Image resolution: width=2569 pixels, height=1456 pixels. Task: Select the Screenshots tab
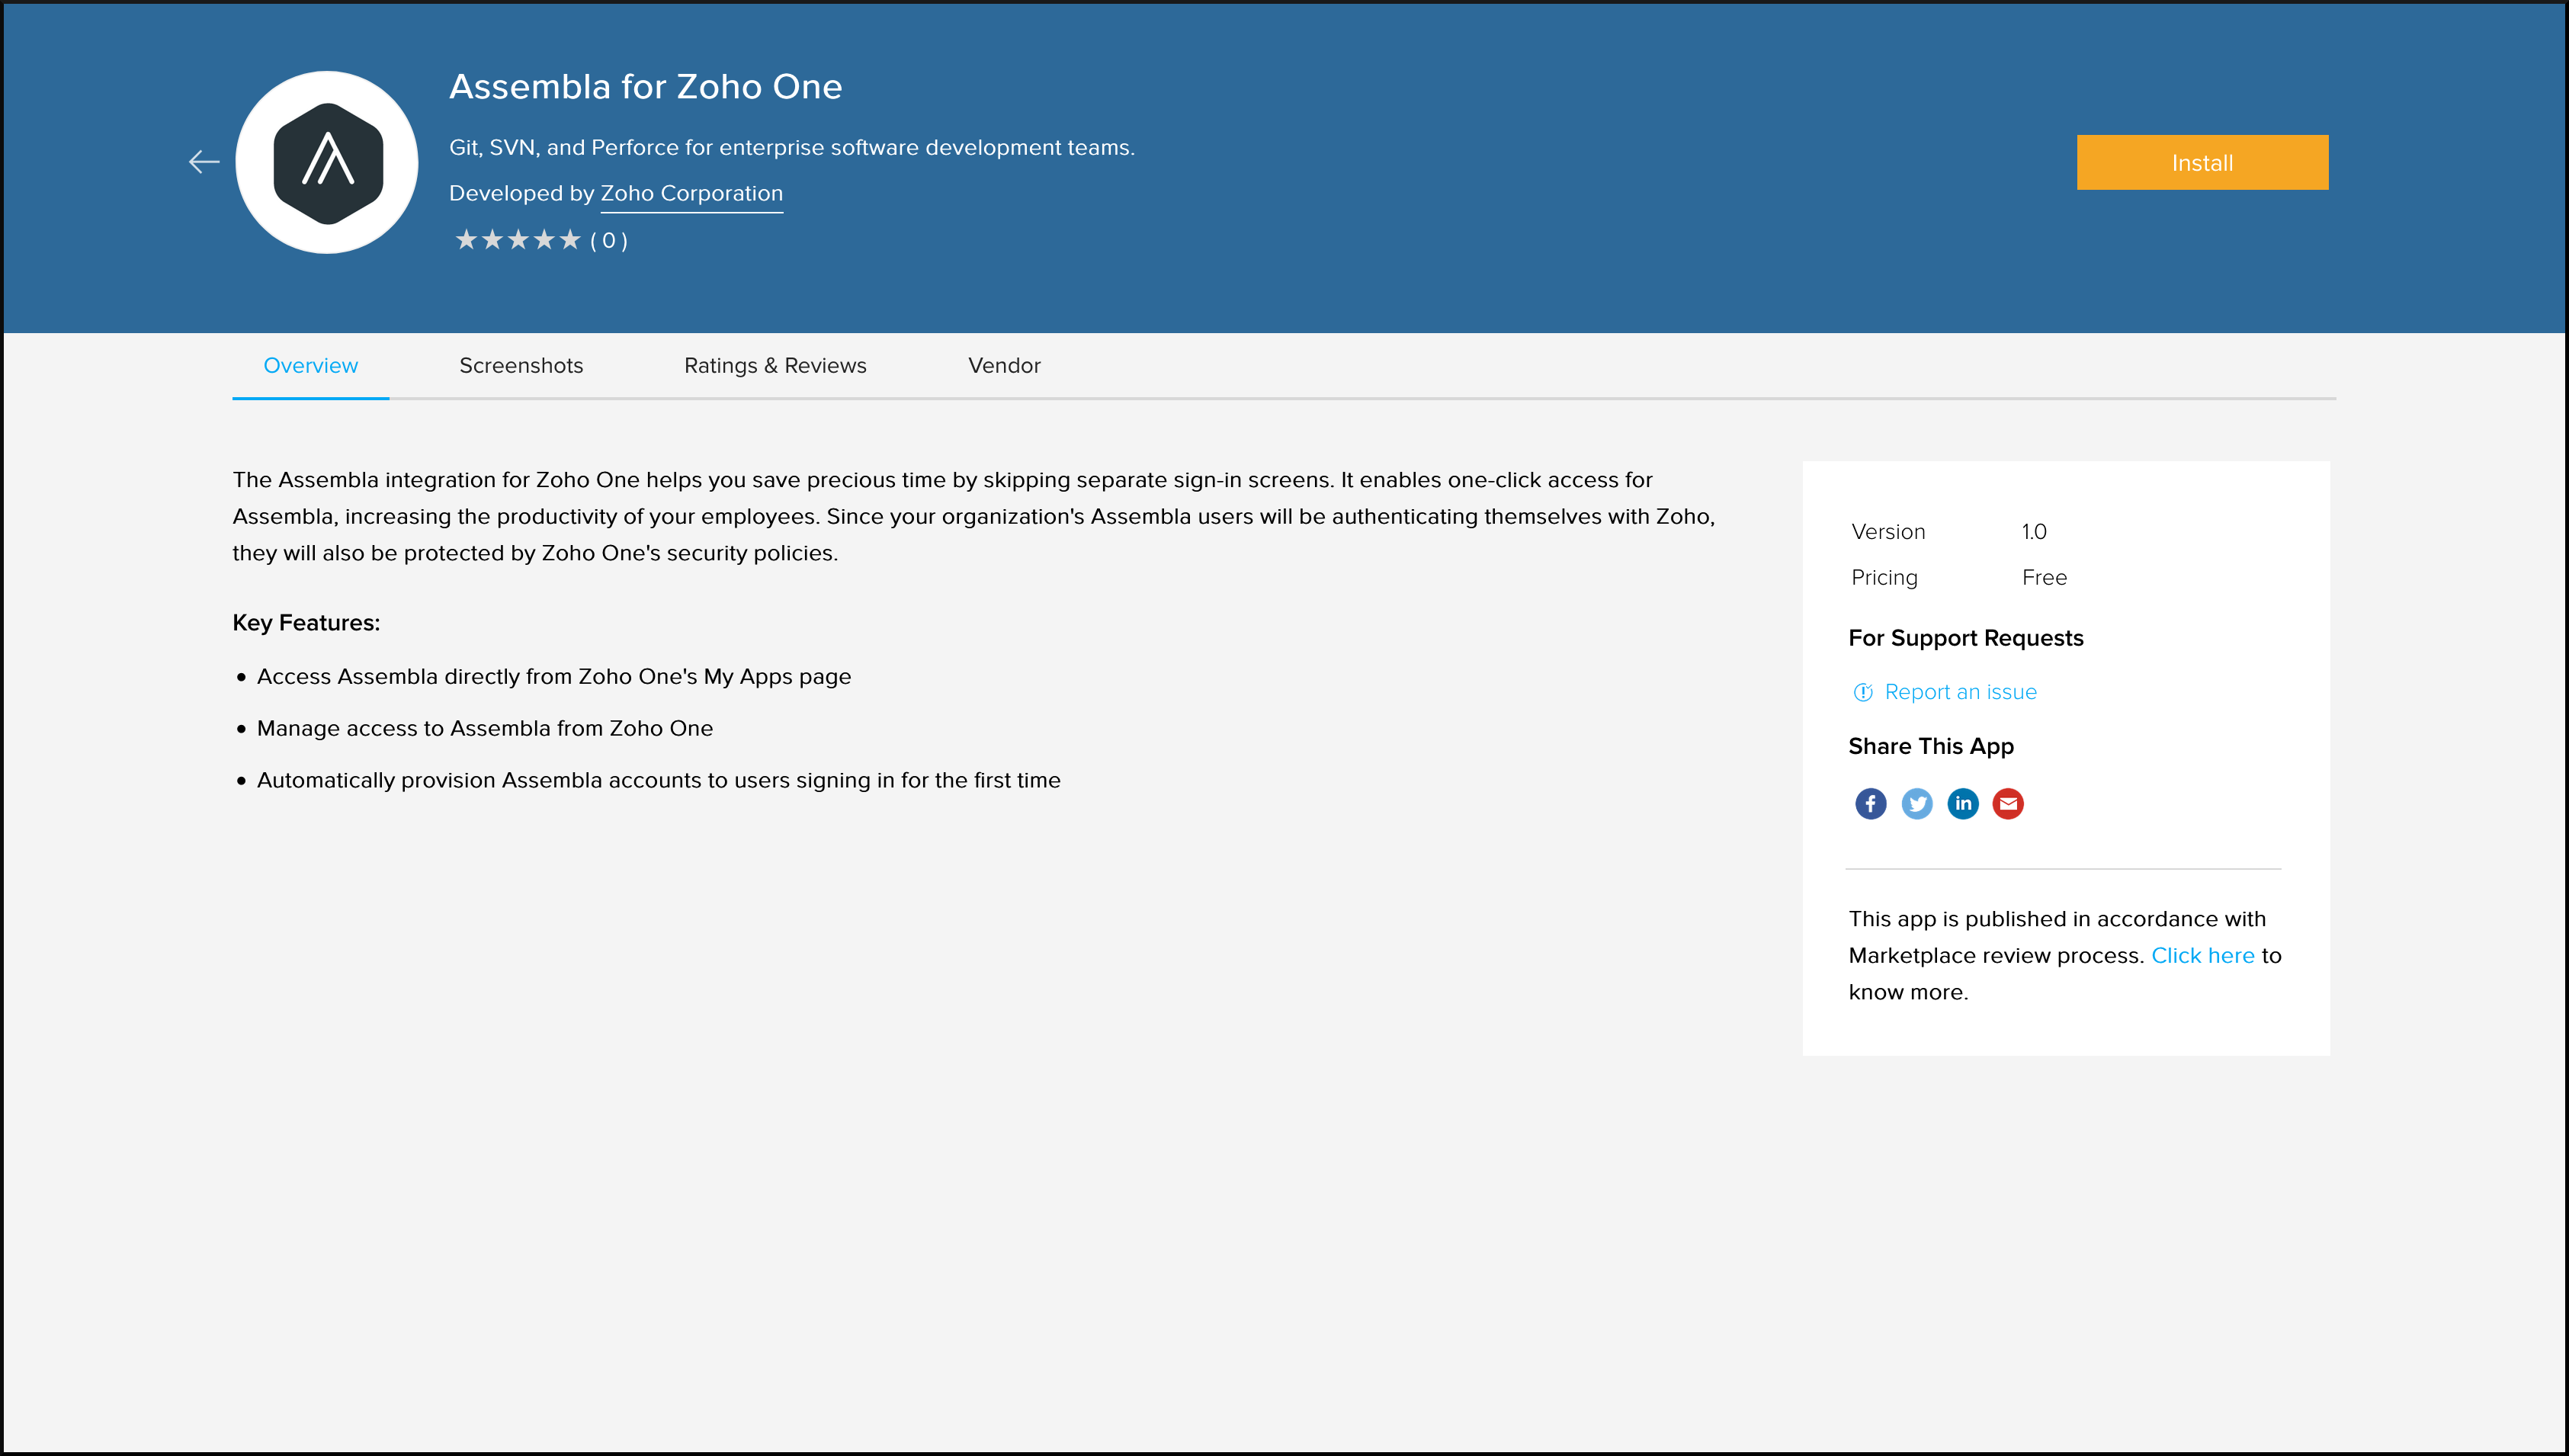point(521,365)
